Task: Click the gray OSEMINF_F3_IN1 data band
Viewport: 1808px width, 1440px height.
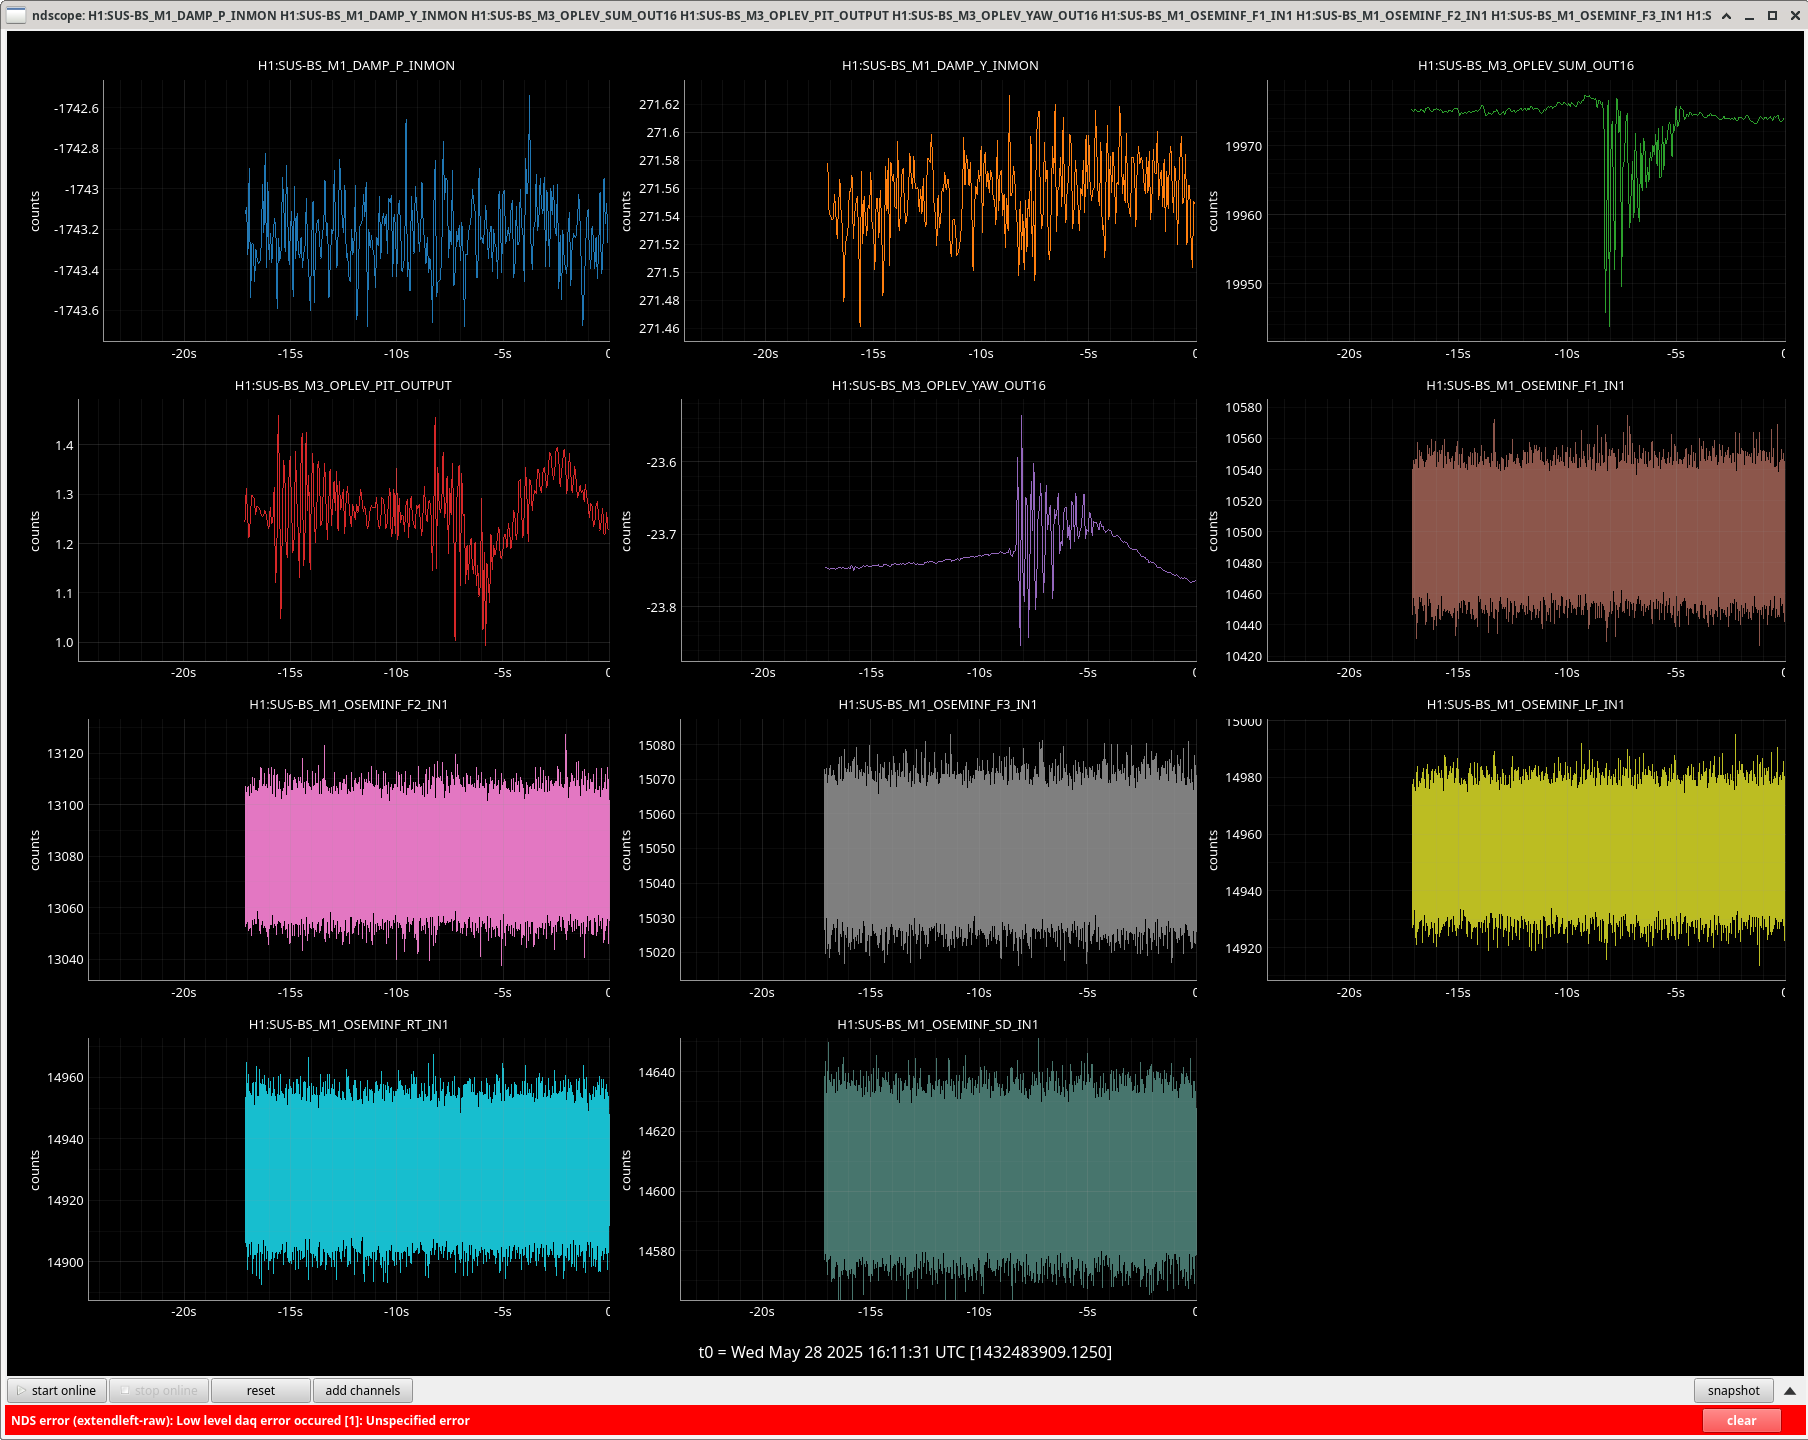Action: 1010,850
